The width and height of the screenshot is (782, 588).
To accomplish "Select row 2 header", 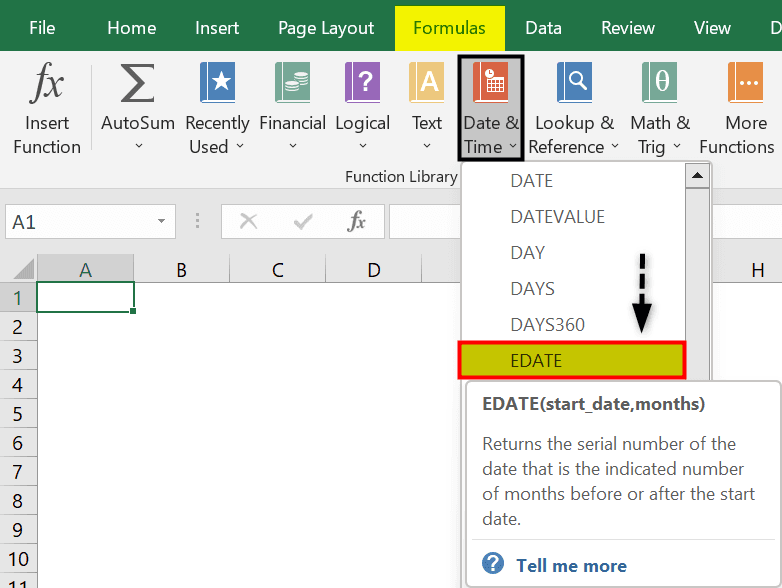I will (x=18, y=327).
